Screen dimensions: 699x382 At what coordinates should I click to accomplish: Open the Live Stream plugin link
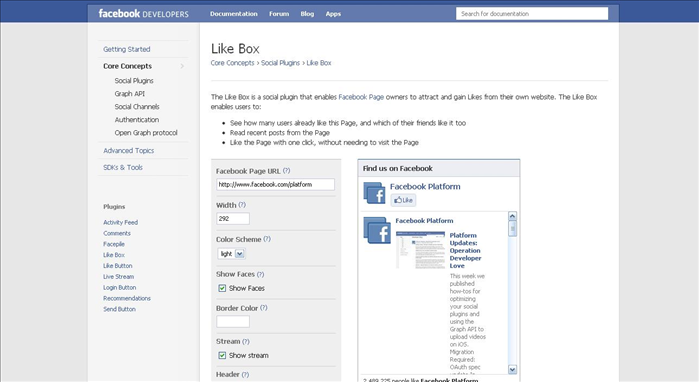pos(118,277)
